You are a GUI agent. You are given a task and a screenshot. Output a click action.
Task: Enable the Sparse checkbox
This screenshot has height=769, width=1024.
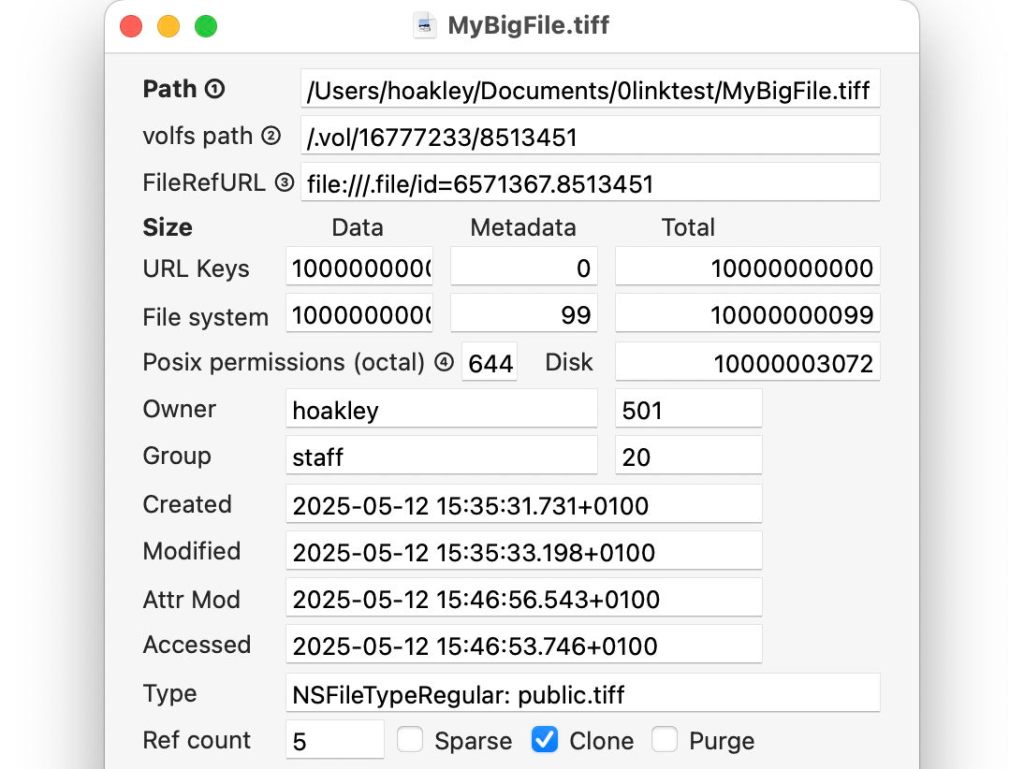pos(410,740)
